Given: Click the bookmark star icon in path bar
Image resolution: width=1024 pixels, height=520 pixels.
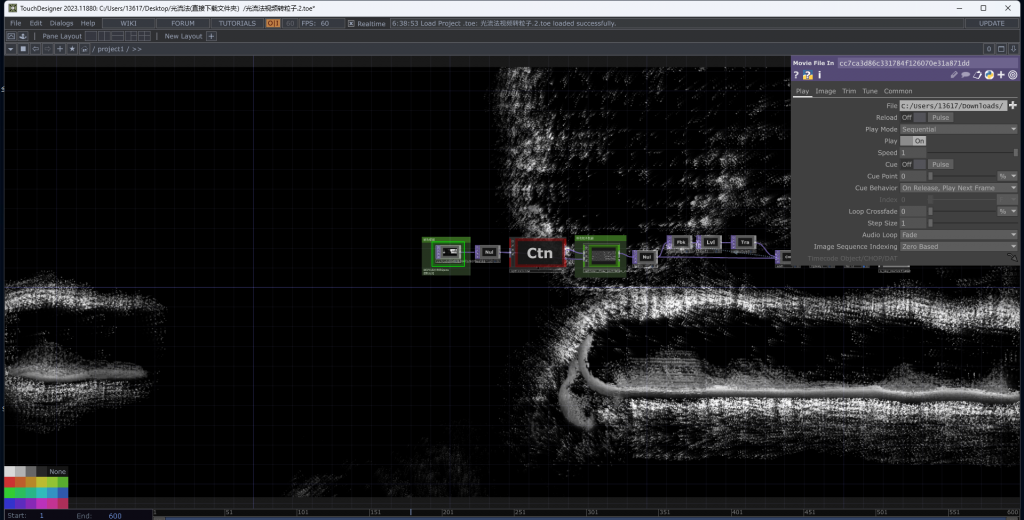Looking at the screenshot, I should (x=72, y=49).
